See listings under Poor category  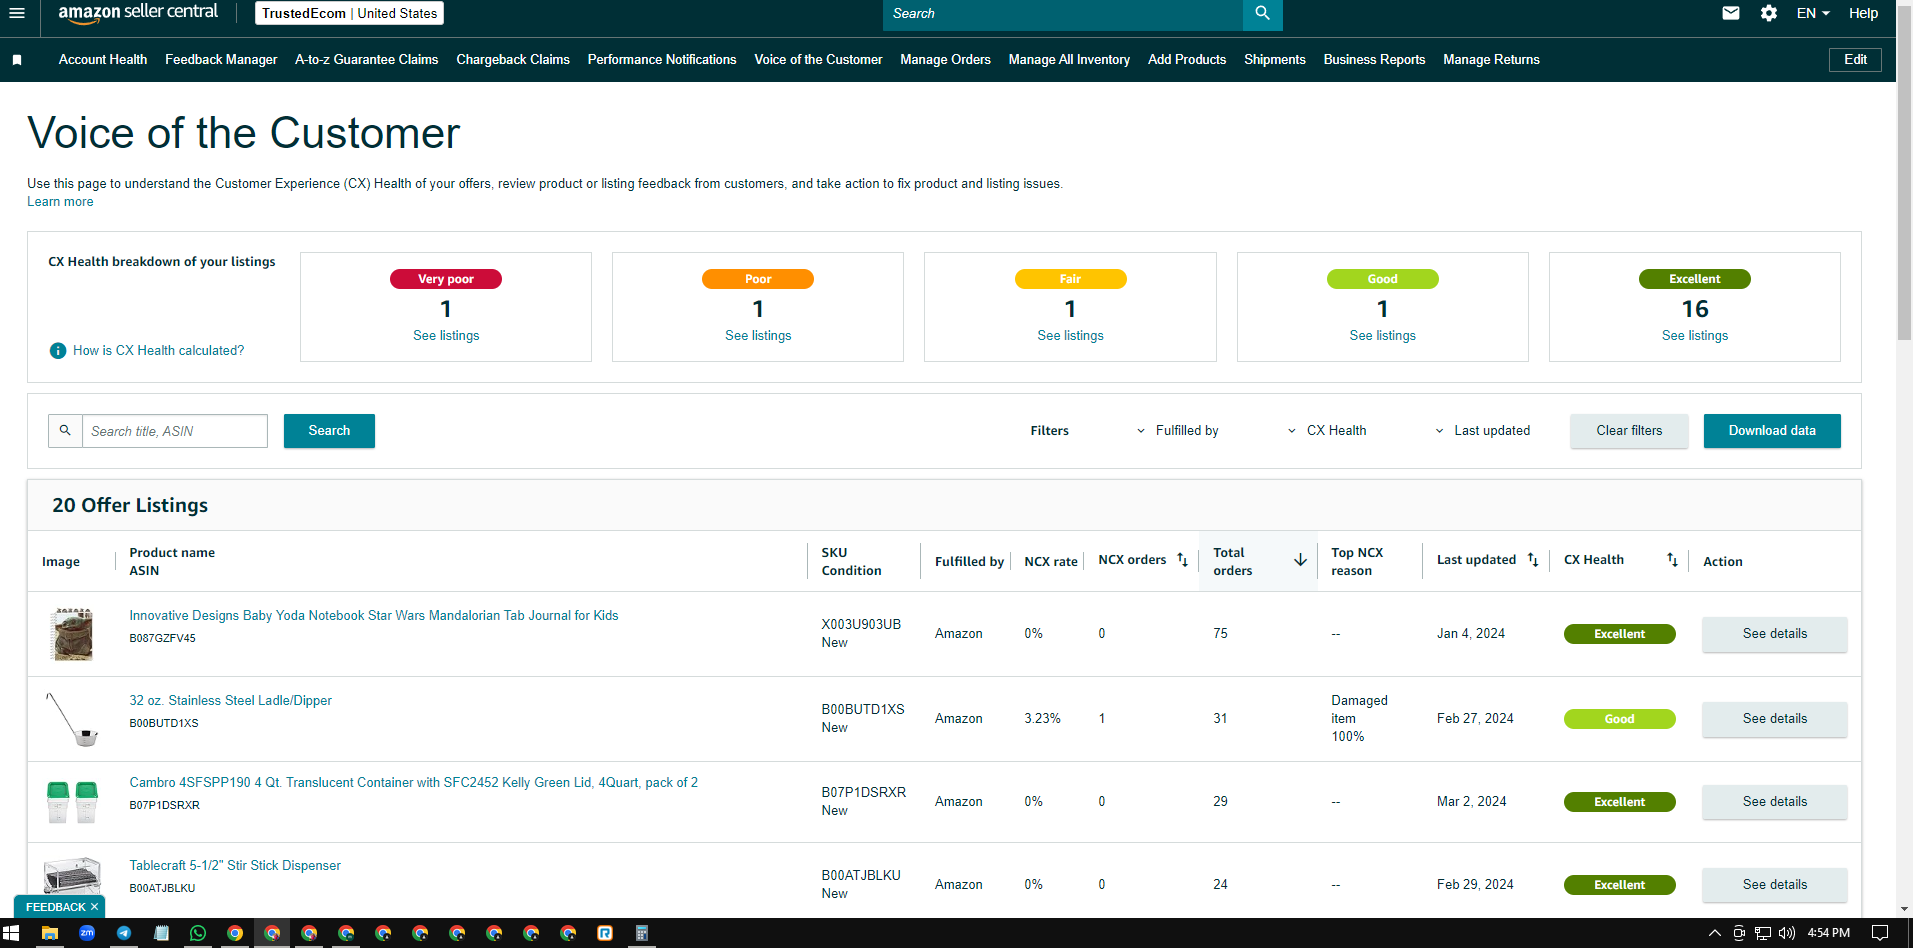tap(758, 336)
